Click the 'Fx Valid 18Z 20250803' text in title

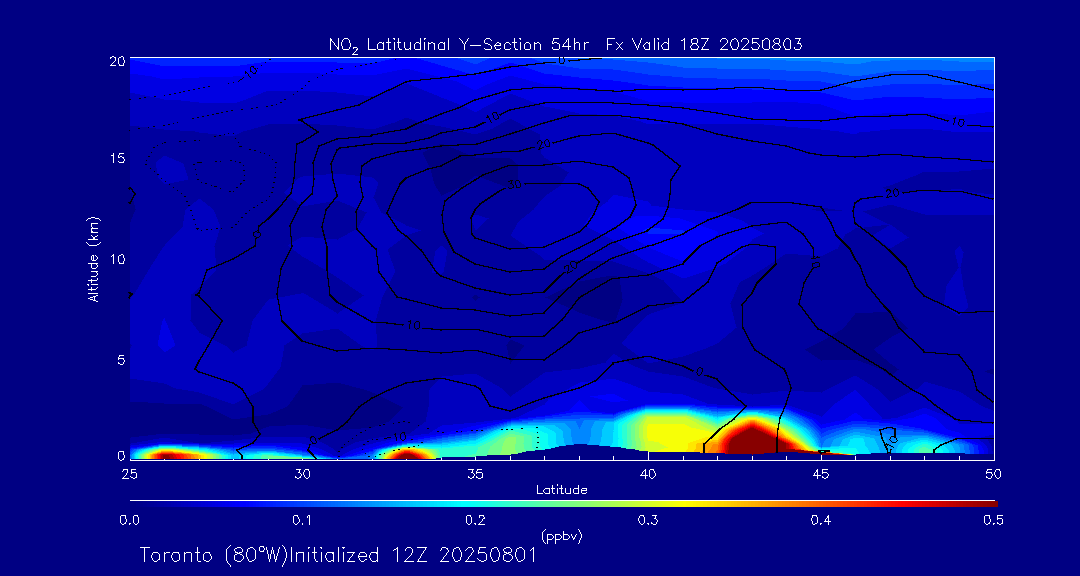(x=704, y=44)
